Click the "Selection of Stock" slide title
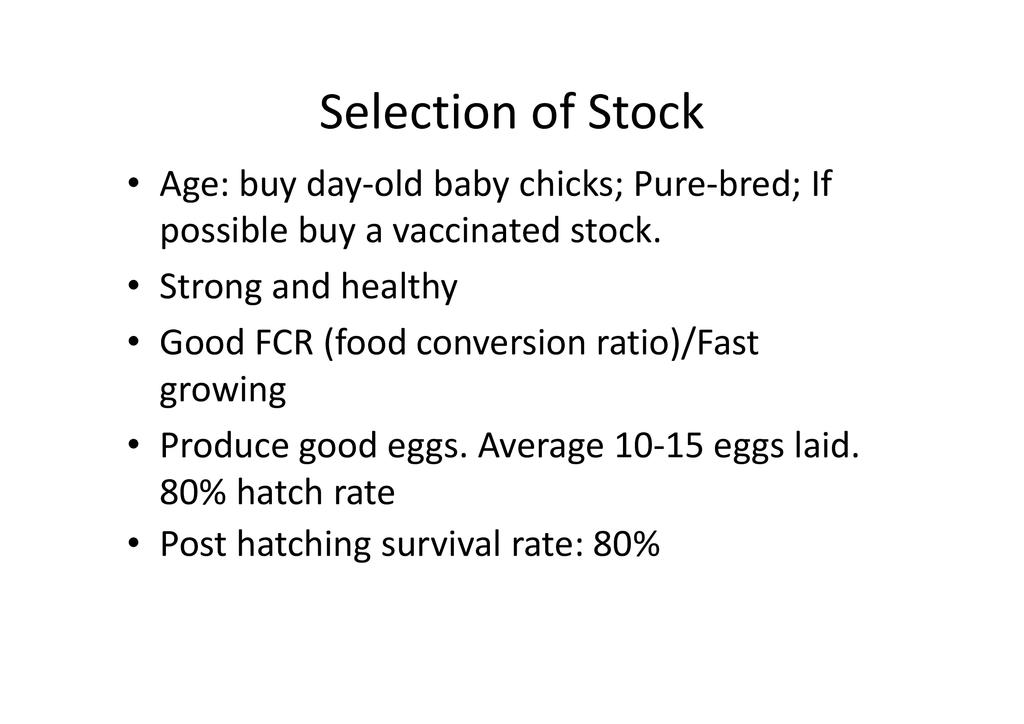Image resolution: width=1024 pixels, height=724 pixels. (511, 113)
